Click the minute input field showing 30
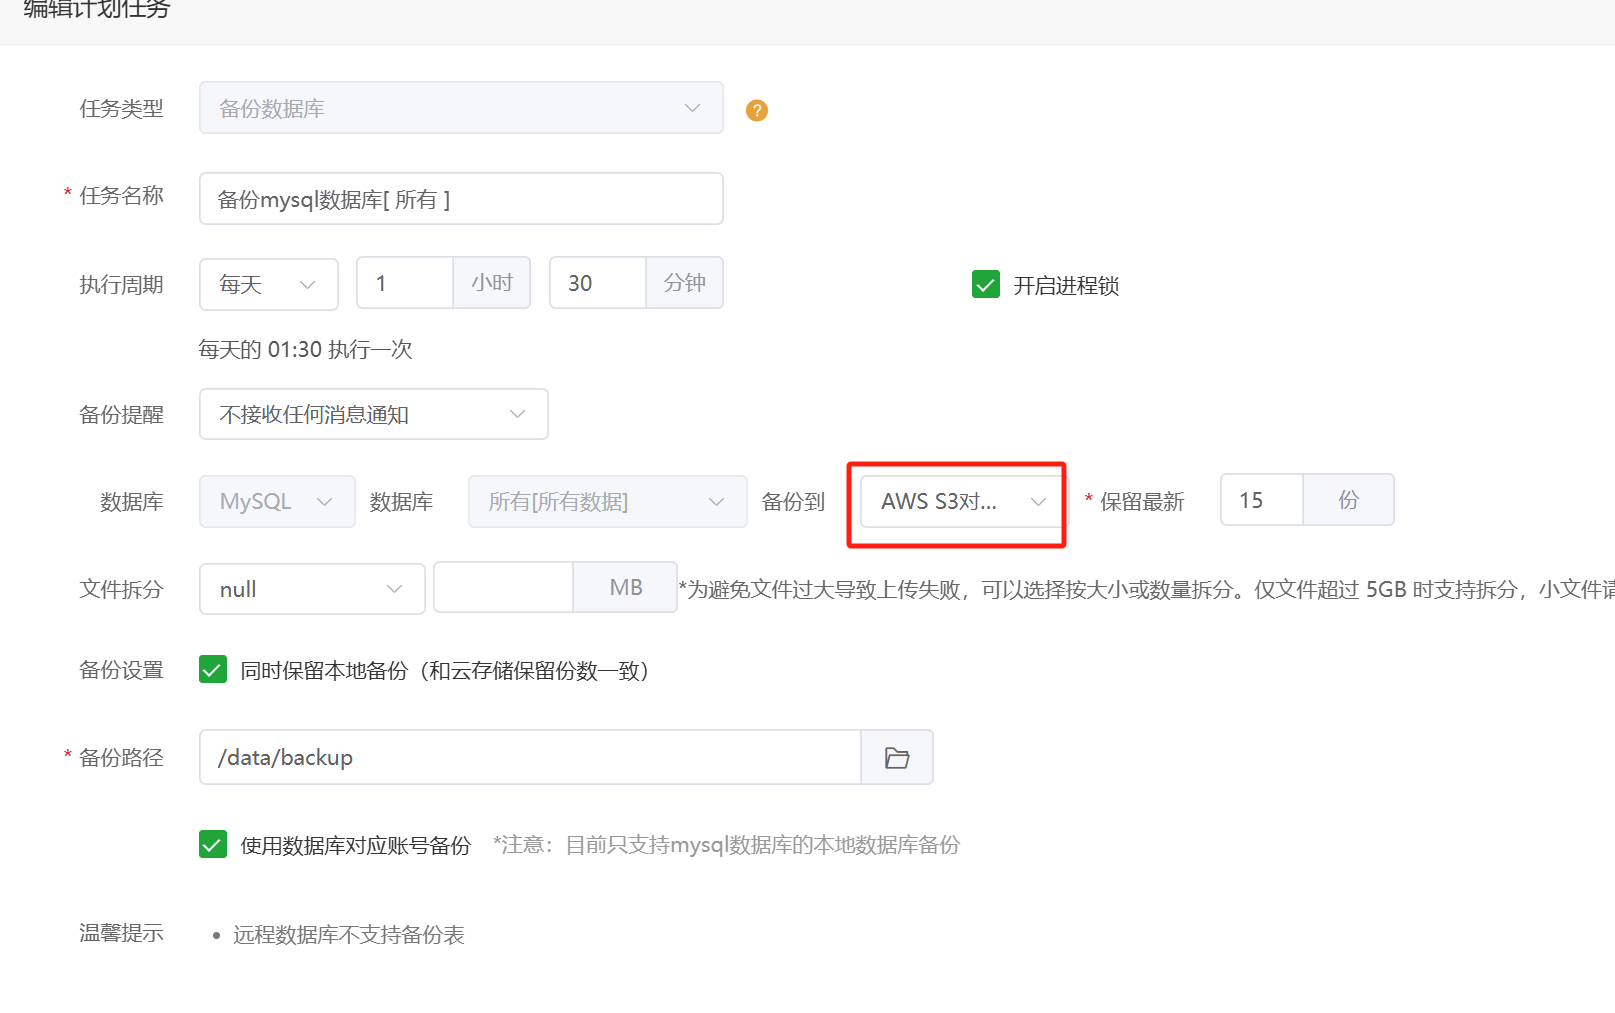 tap(598, 284)
